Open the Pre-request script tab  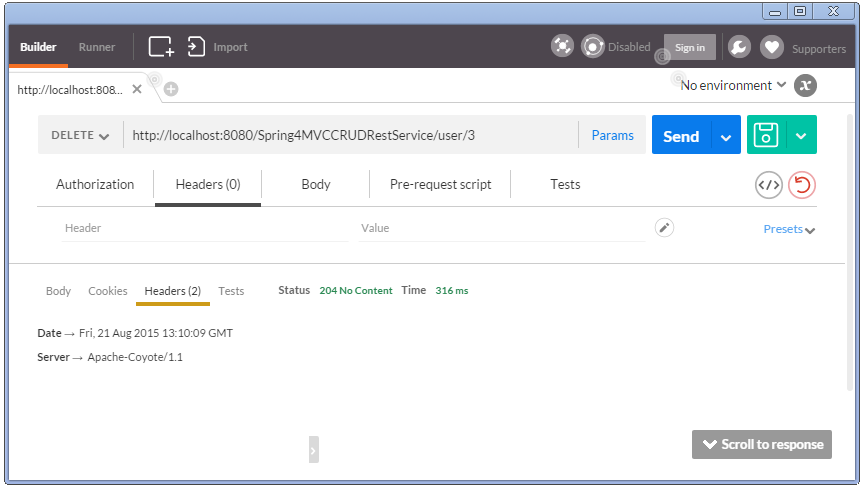[440, 184]
